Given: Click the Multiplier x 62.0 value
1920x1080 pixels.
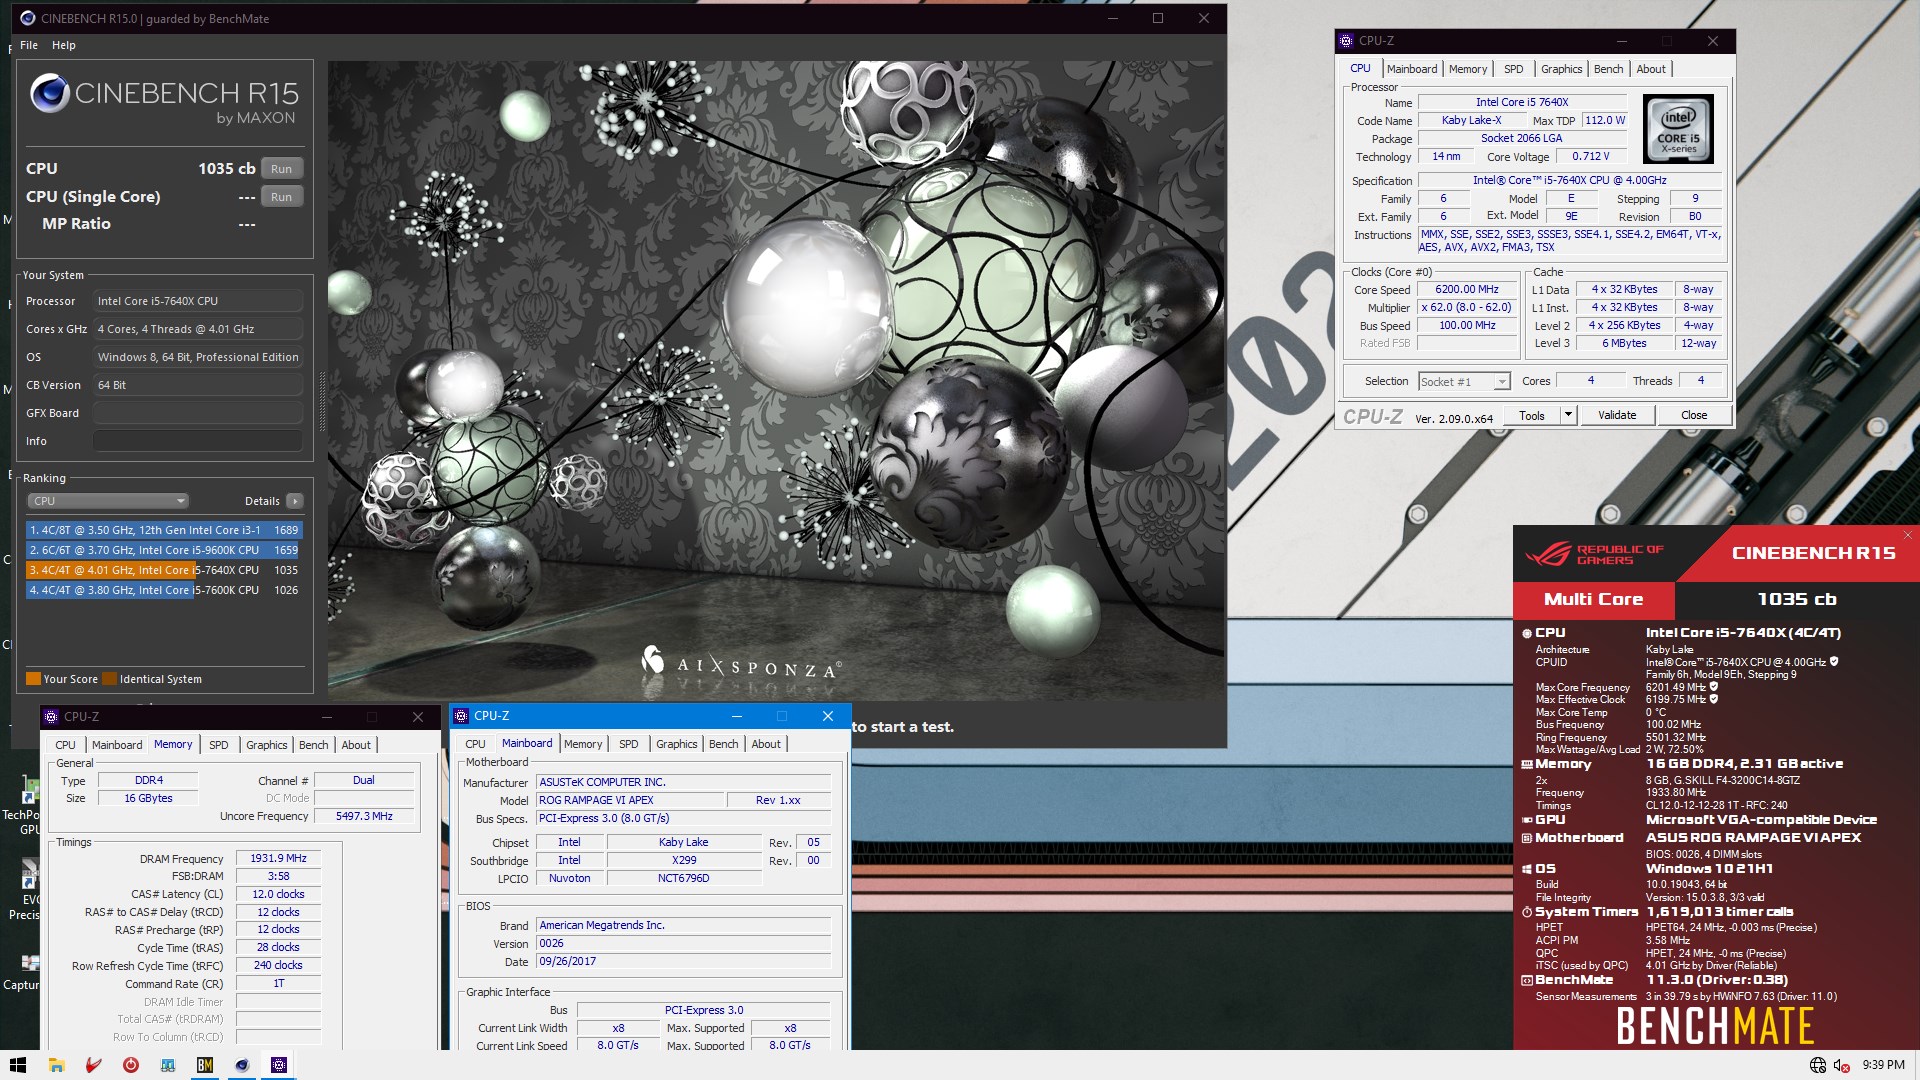Looking at the screenshot, I should pyautogui.click(x=1467, y=308).
